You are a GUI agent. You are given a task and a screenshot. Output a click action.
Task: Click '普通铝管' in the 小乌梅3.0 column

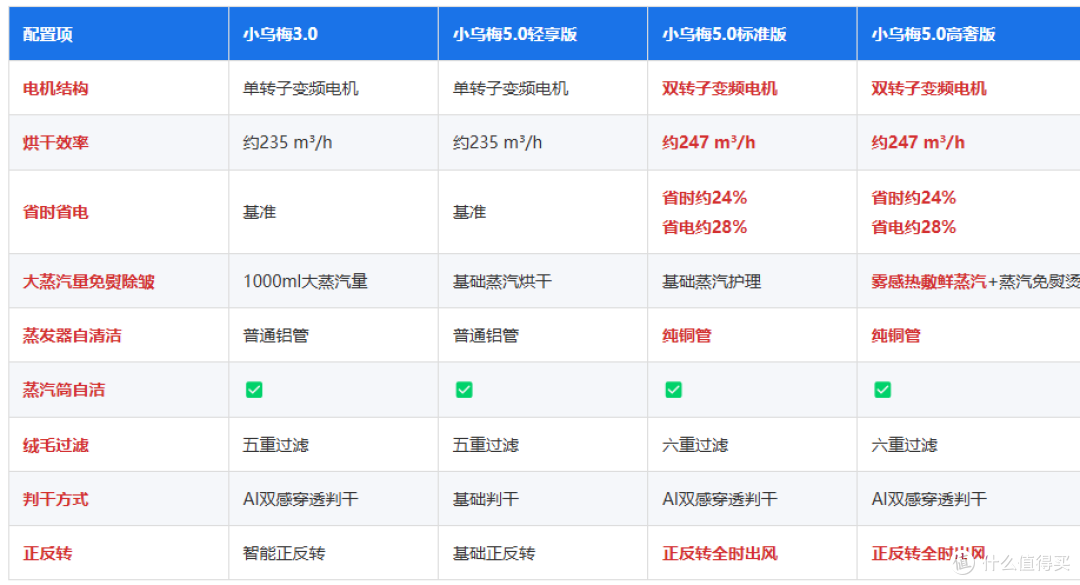click(276, 336)
